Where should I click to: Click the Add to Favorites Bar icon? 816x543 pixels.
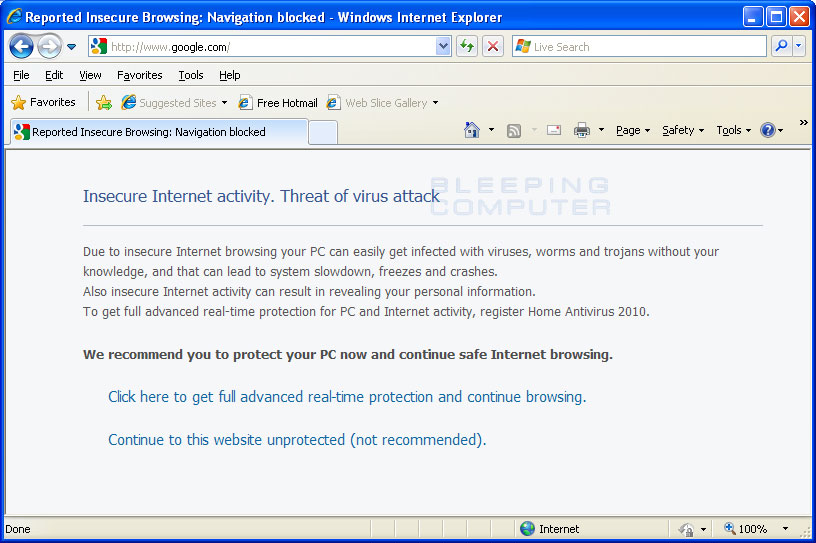click(x=104, y=103)
